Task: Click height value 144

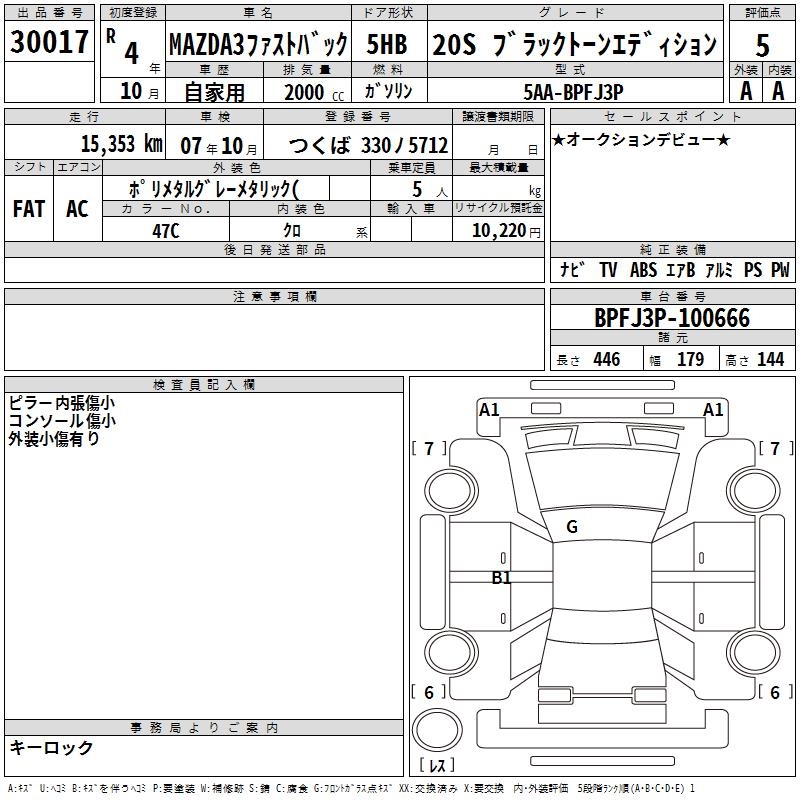Action: pos(770,359)
